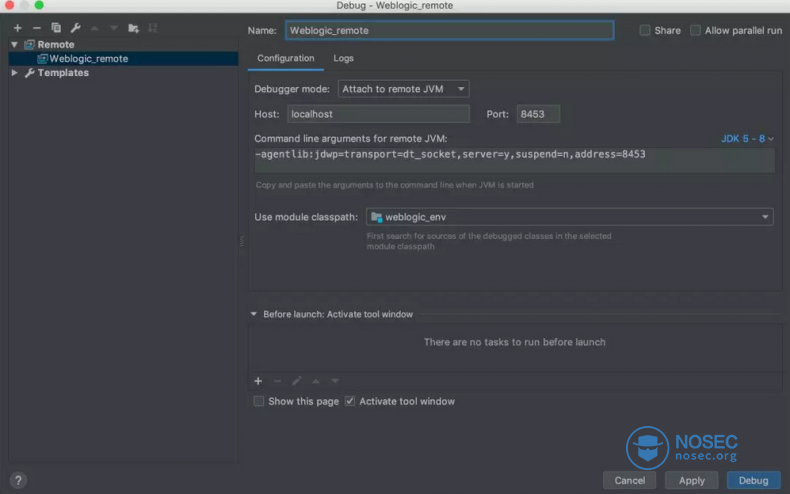Viewport: 790px width, 494px height.
Task: Select the Configuration tab
Action: [x=285, y=58]
